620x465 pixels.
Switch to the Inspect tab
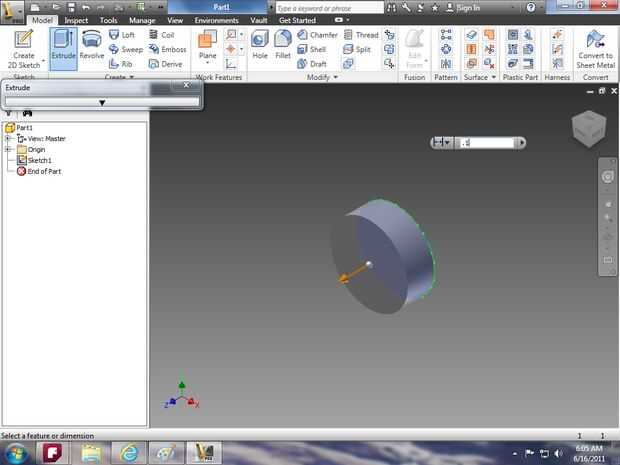76,20
